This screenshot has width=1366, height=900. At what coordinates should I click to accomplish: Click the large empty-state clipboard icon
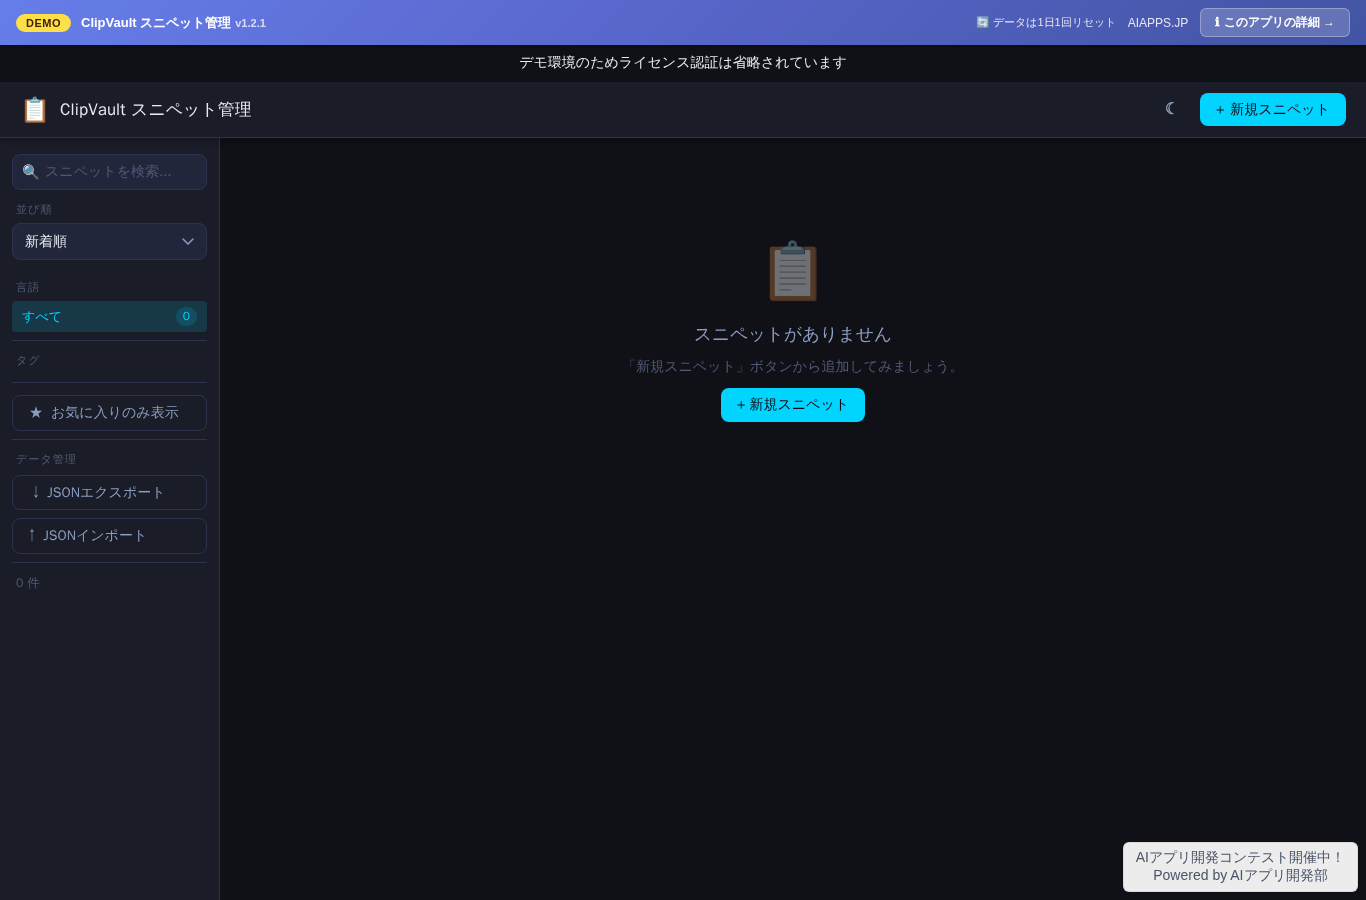coord(793,271)
